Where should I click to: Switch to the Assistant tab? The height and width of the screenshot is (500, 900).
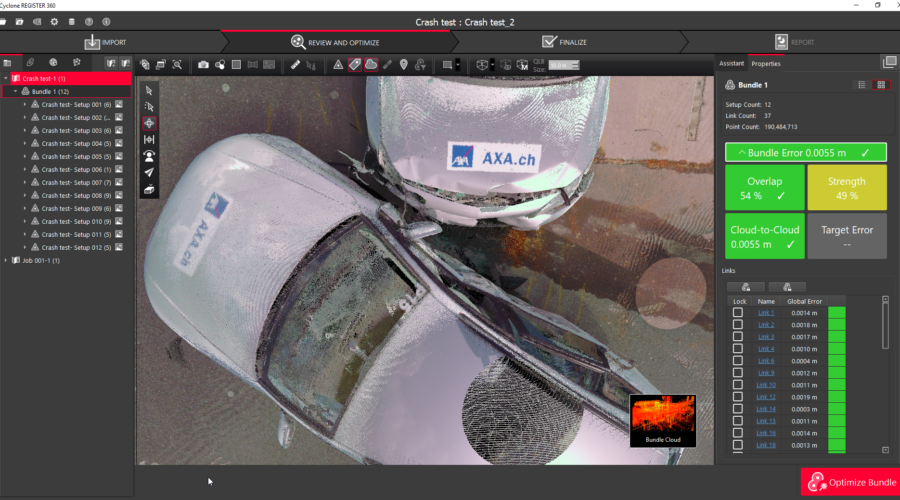tap(731, 64)
